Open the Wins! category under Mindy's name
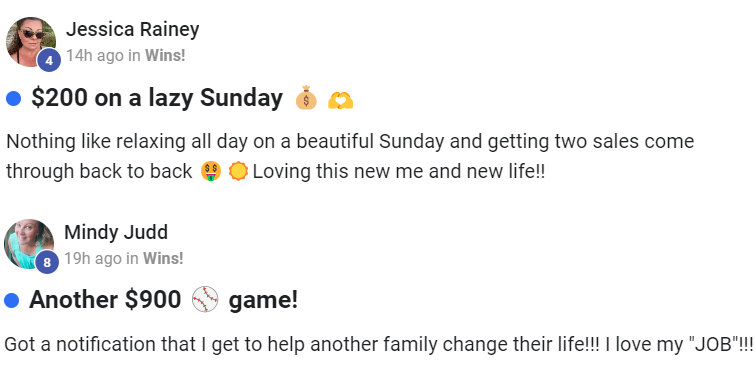Image resolution: width=756 pixels, height=373 pixels. pos(163,259)
